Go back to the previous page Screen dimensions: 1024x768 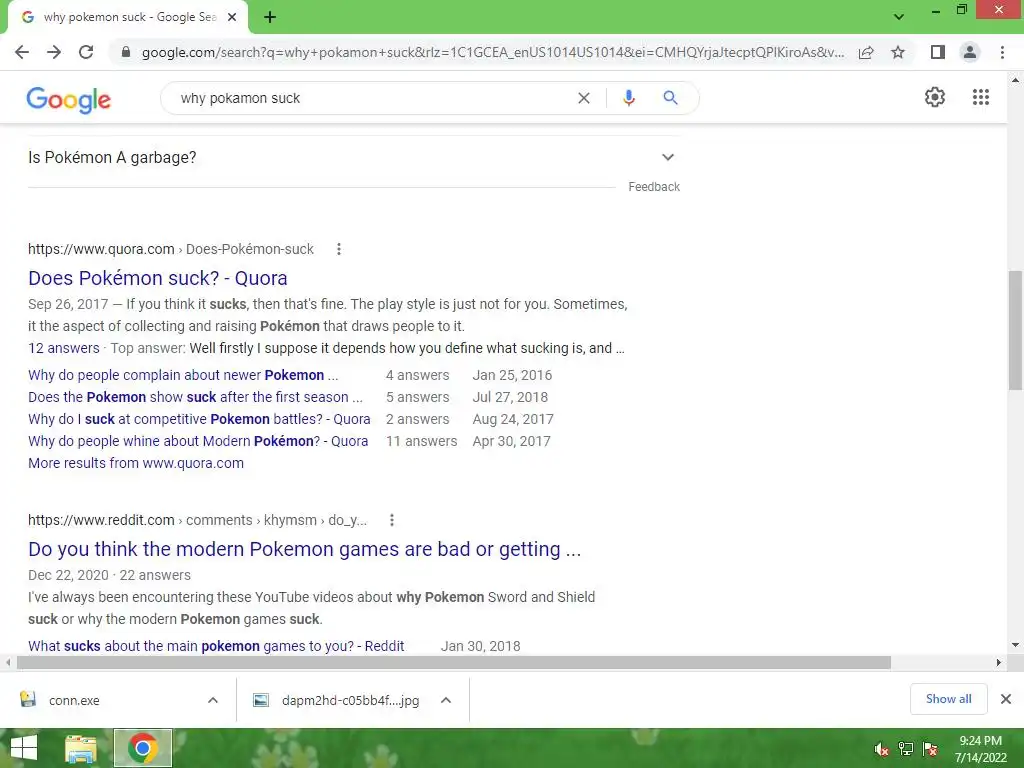pyautogui.click(x=22, y=52)
